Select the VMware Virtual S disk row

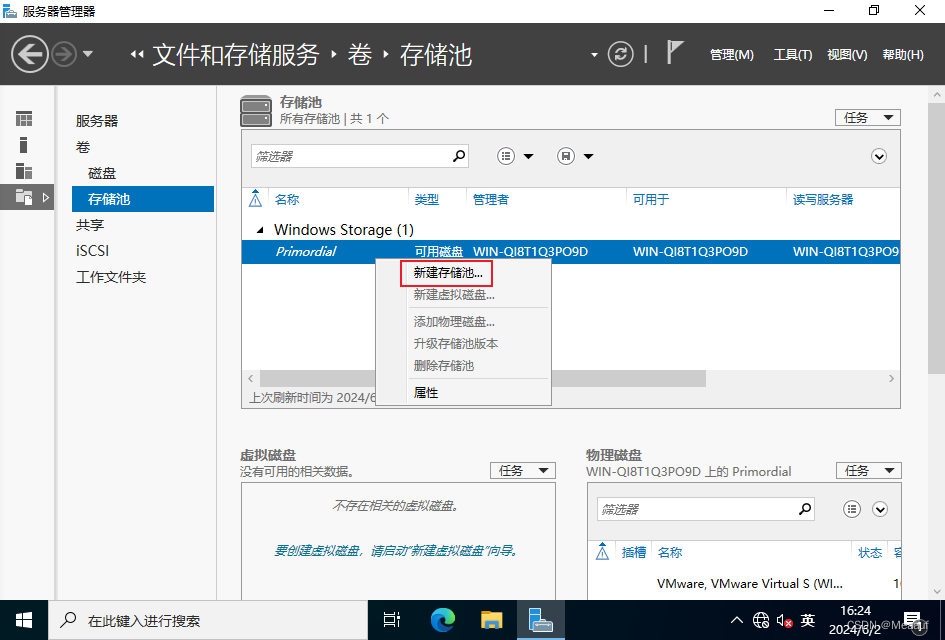coord(744,583)
